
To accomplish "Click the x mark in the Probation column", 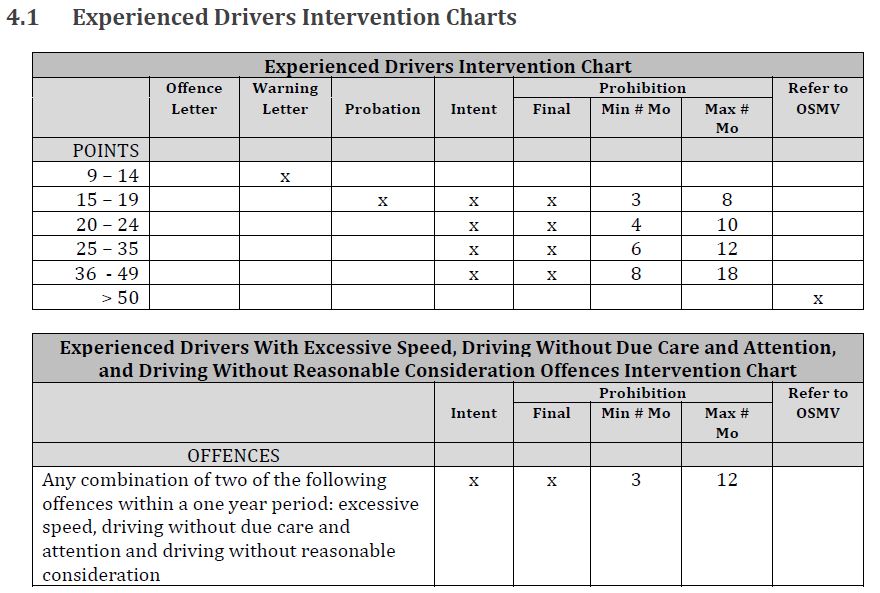I will [x=382, y=201].
